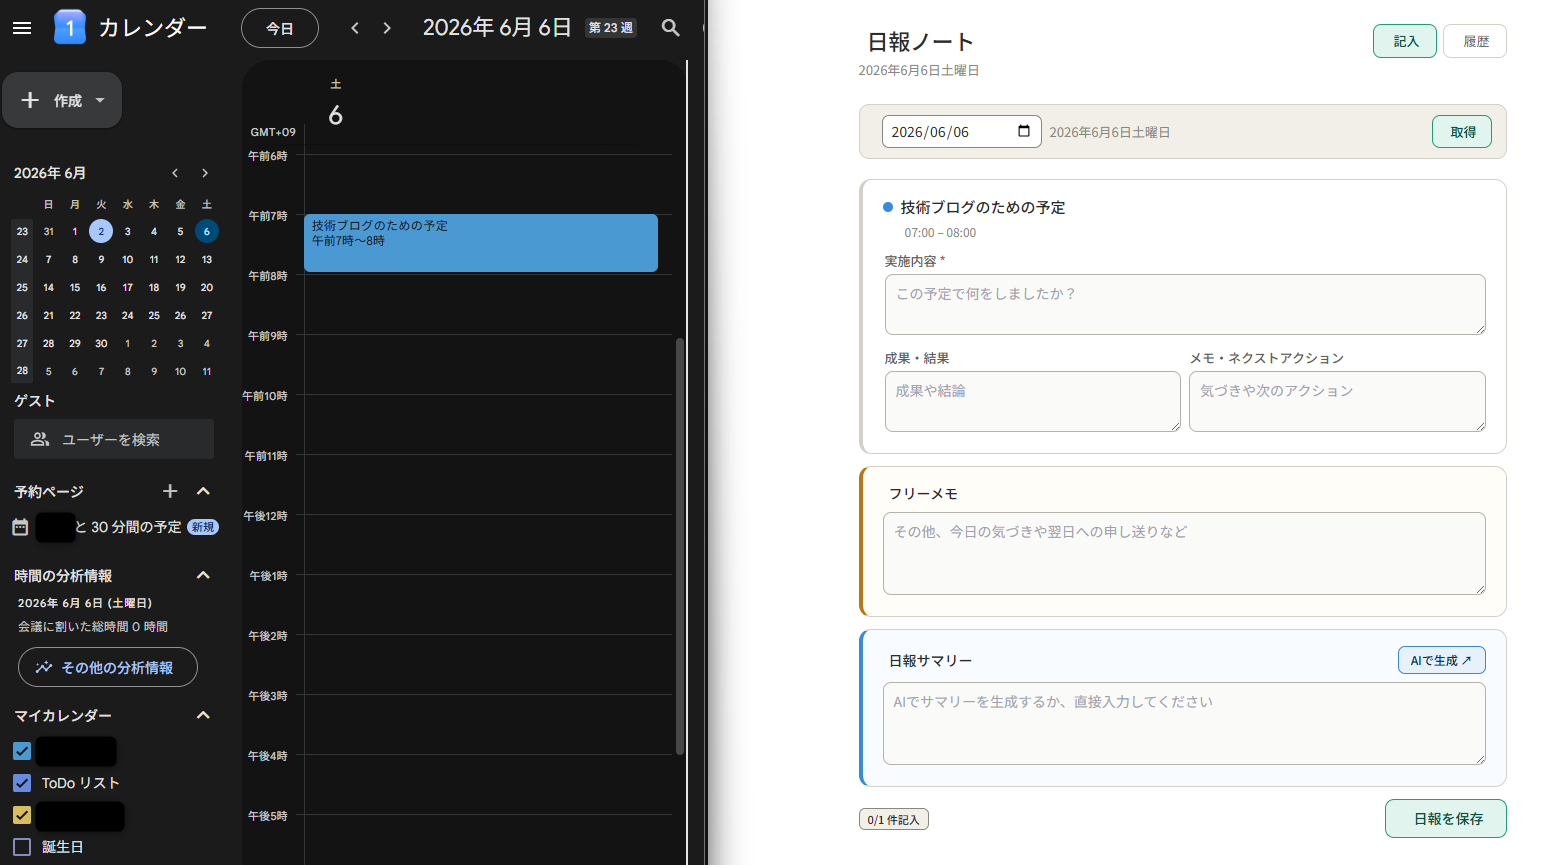Focus the 日報サマリー text area

point(1184,723)
